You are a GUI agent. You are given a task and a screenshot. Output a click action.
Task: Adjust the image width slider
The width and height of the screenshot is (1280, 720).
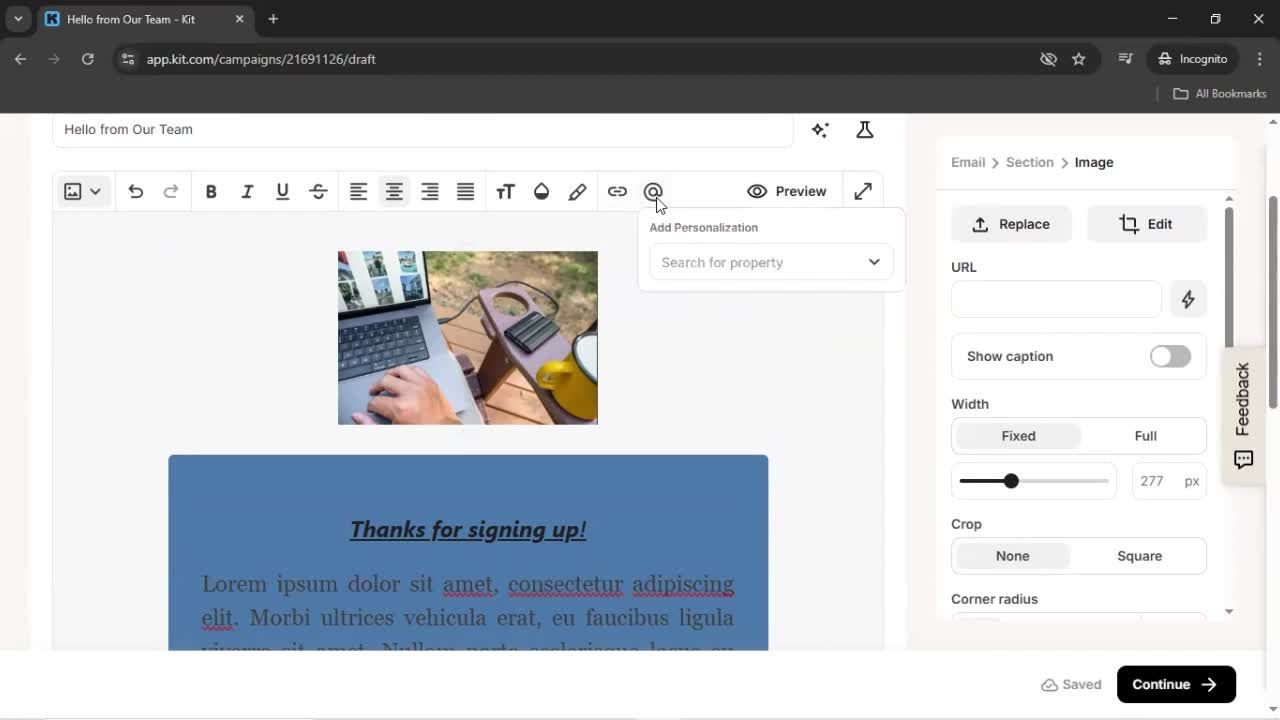click(x=1011, y=481)
